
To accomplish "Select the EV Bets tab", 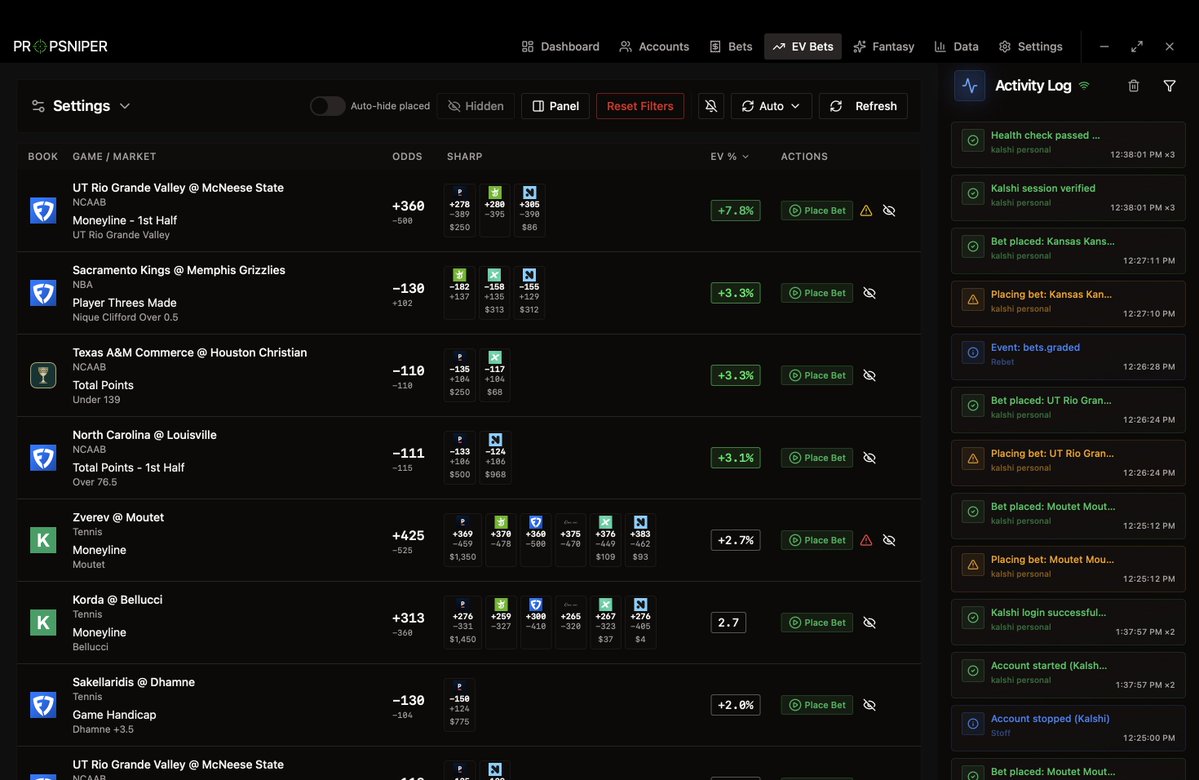I will click(x=803, y=47).
